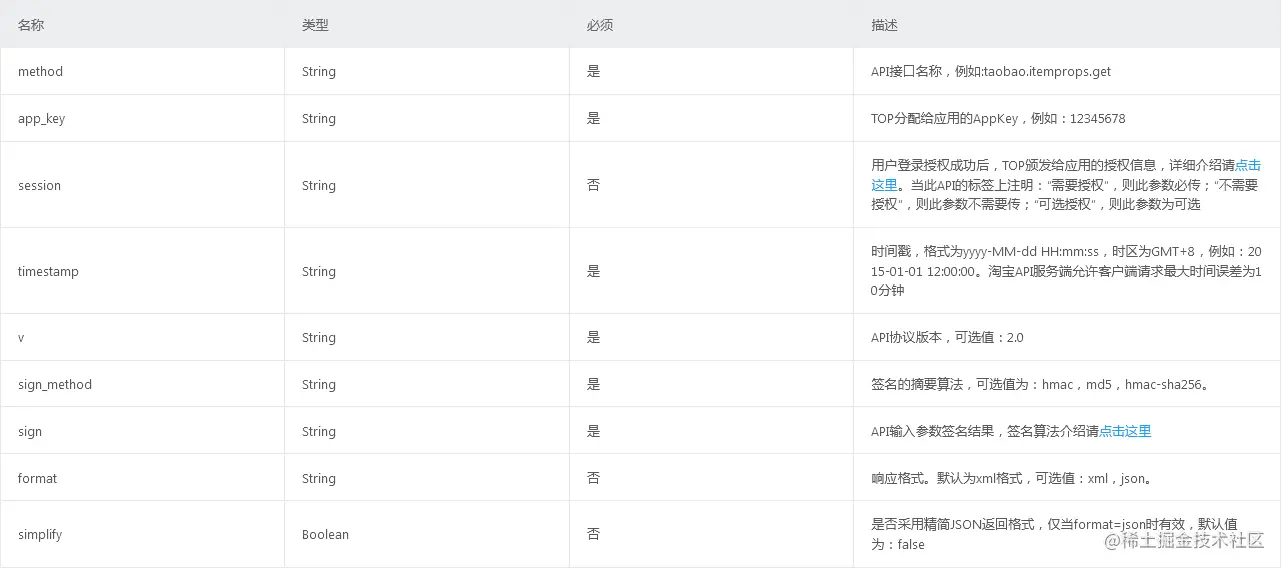The width and height of the screenshot is (1282, 568).
Task: Select the timestamp parameter name cell
Action: [48, 272]
